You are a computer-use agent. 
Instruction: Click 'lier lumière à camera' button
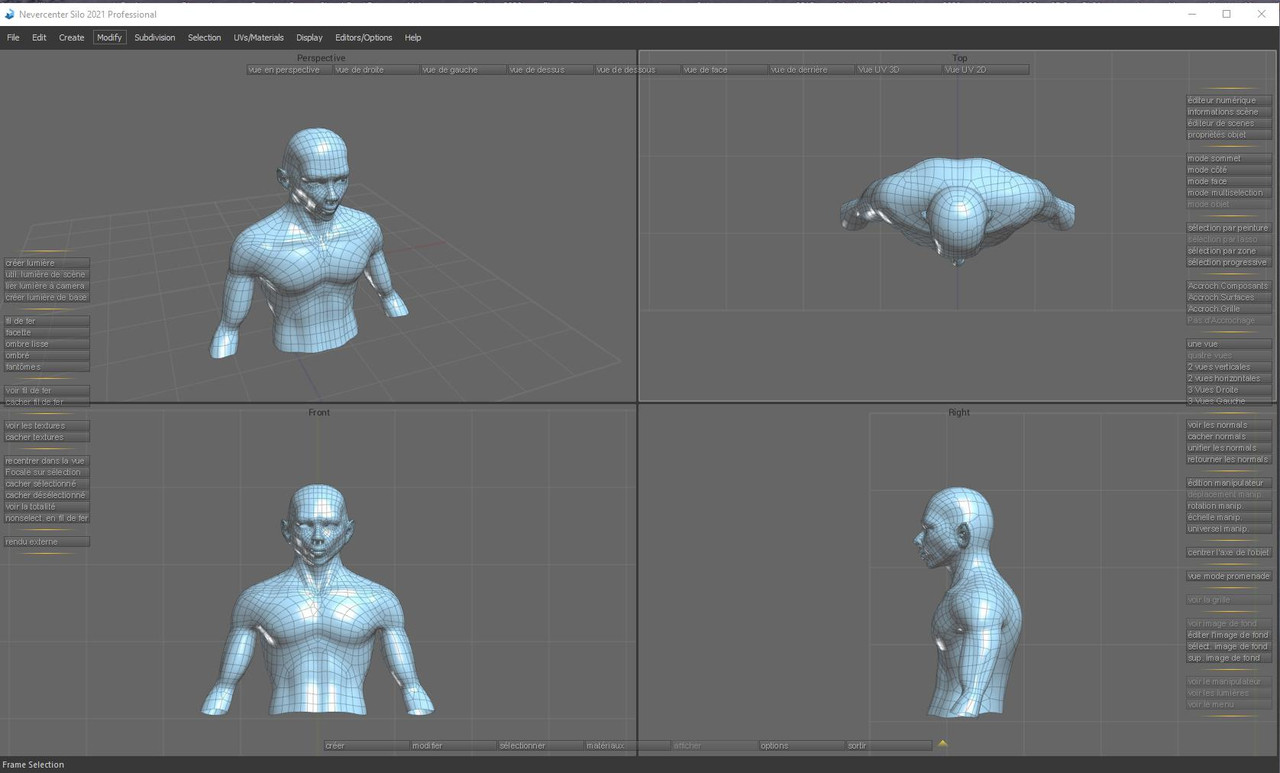(x=46, y=286)
